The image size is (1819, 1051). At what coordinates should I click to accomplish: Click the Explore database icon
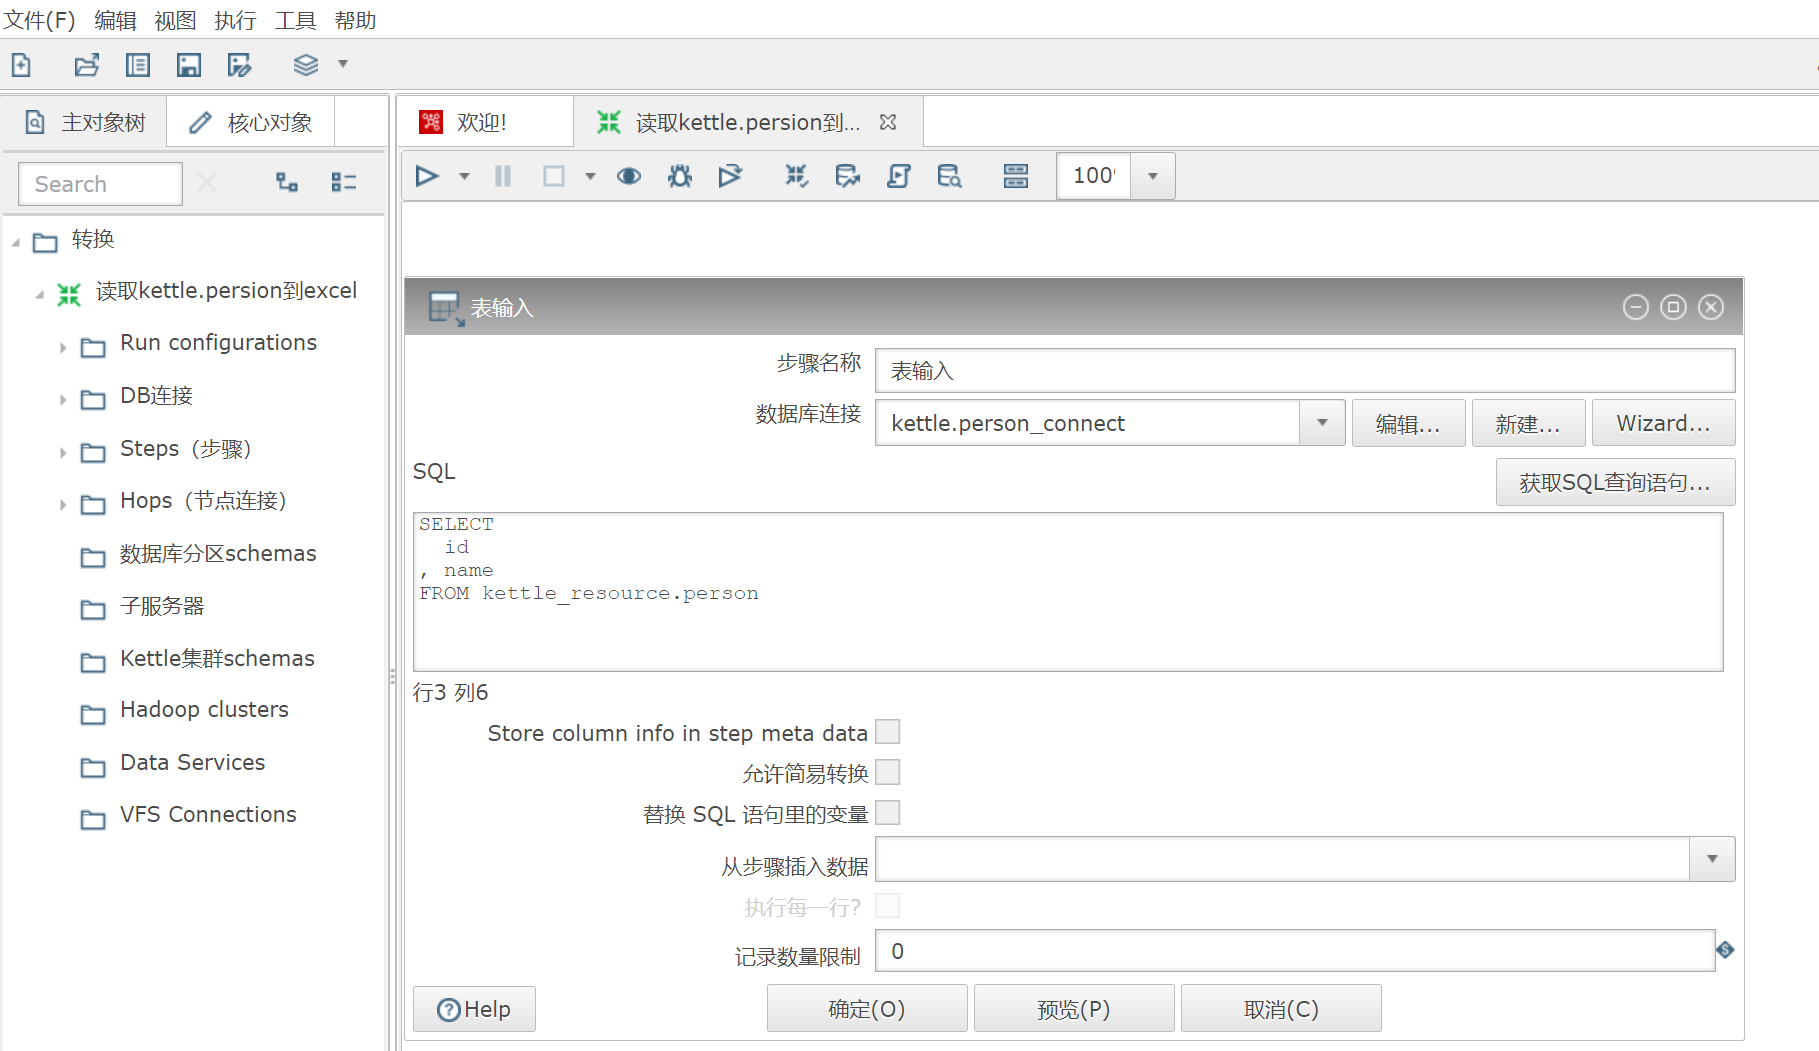(x=950, y=176)
